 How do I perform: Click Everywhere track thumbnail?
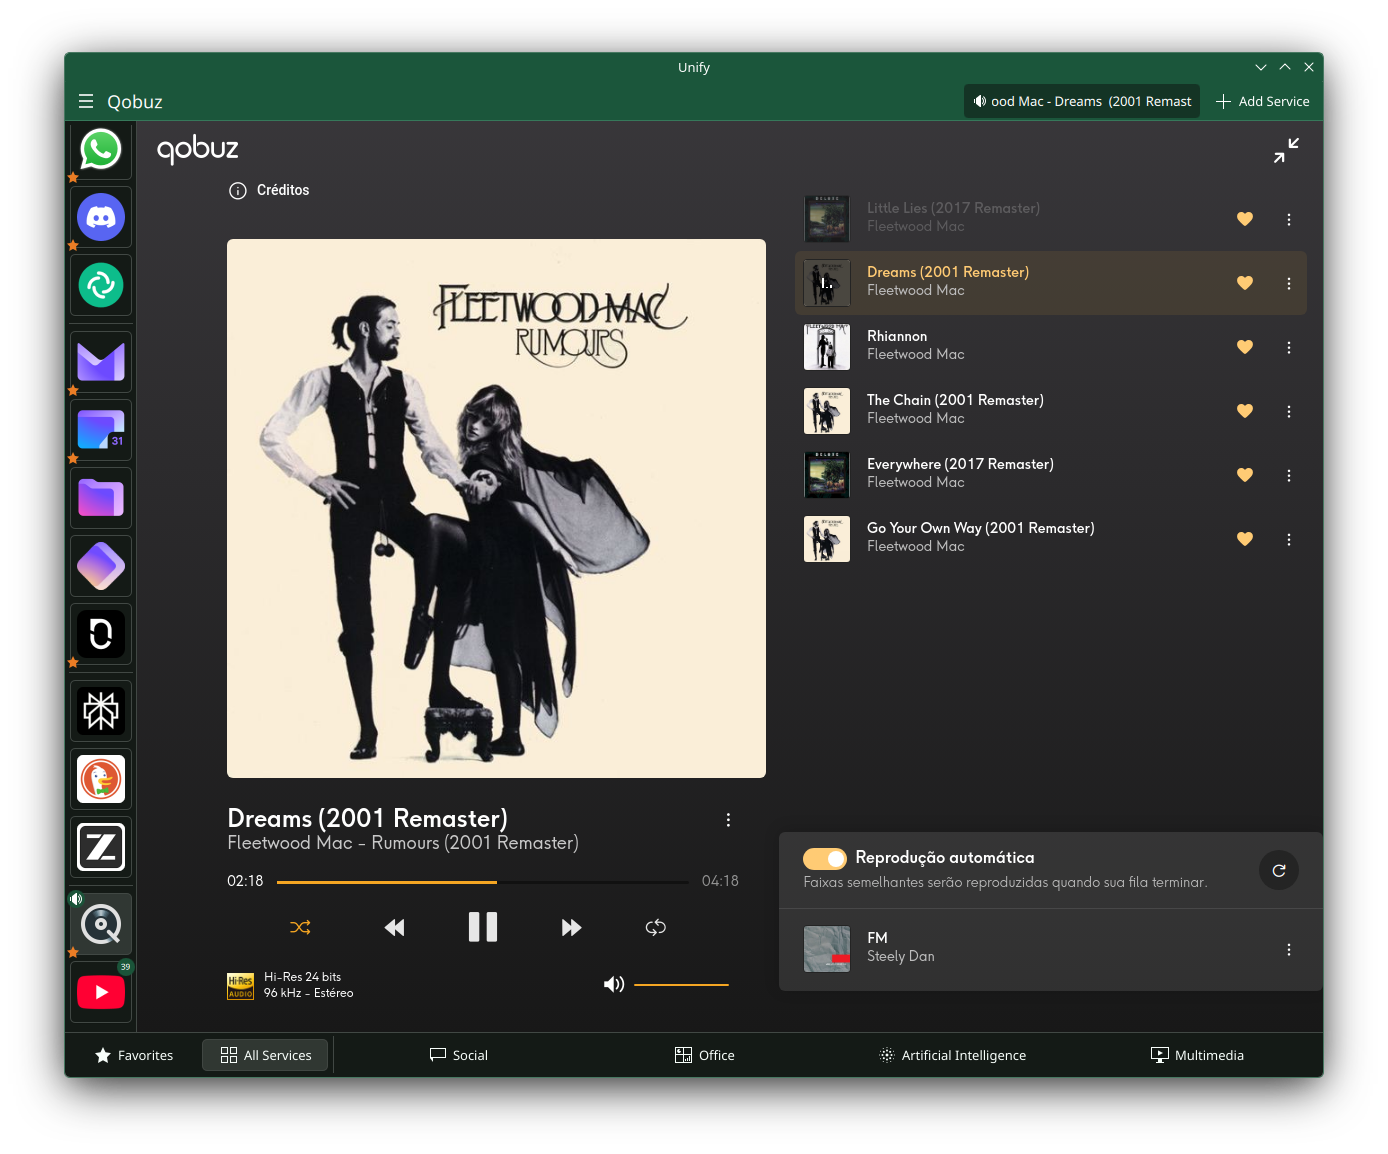pos(827,475)
